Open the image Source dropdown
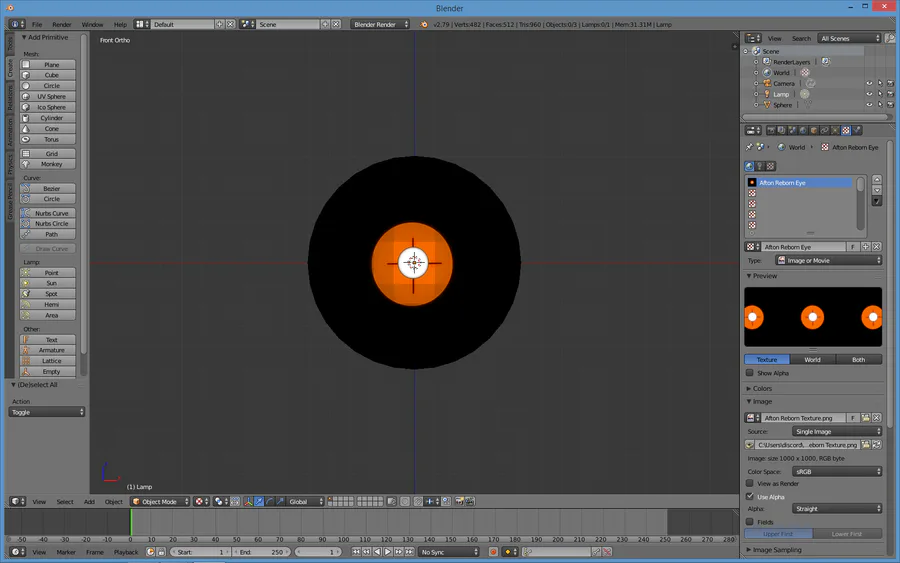This screenshot has width=900, height=563. point(836,432)
